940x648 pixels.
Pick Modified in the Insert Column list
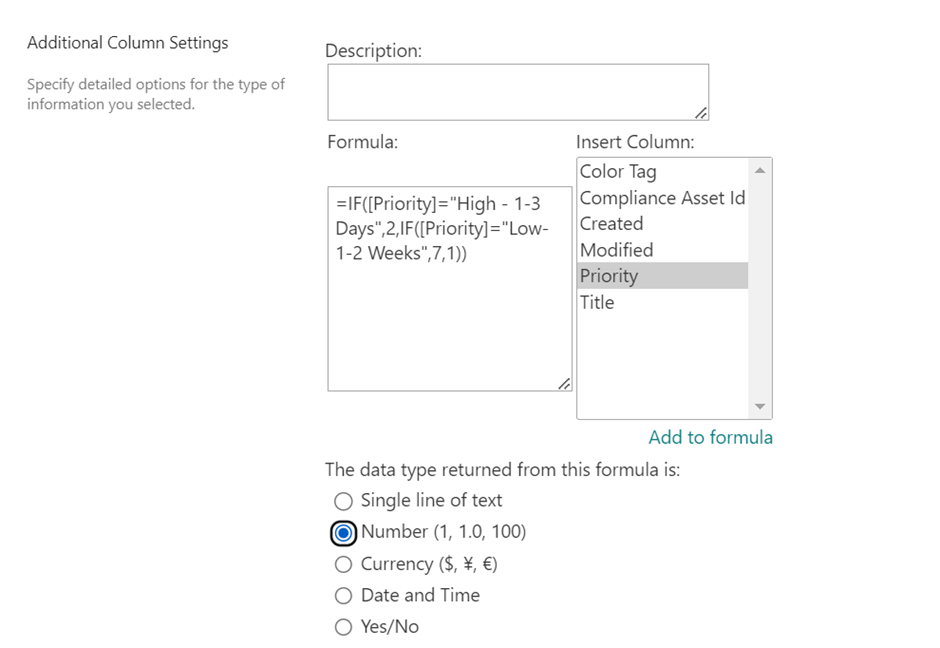click(x=616, y=250)
